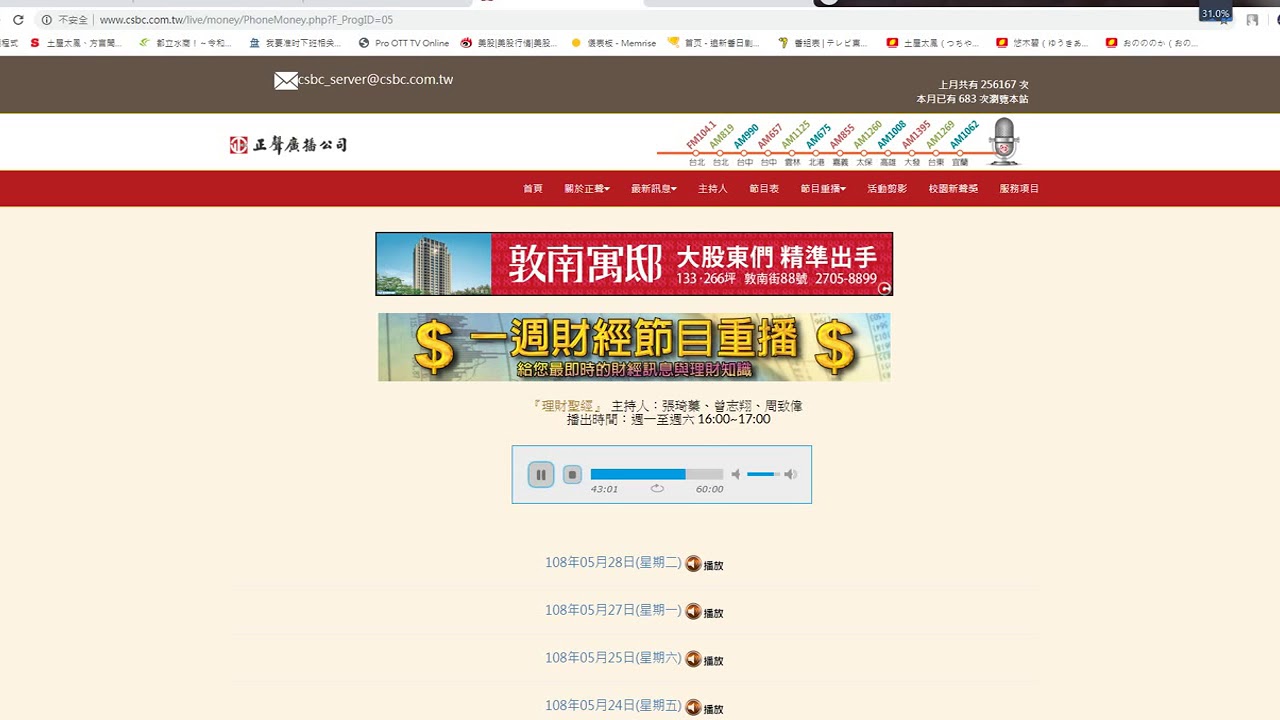Open the 108年05月24日(星期五) link

pyautogui.click(x=613, y=706)
